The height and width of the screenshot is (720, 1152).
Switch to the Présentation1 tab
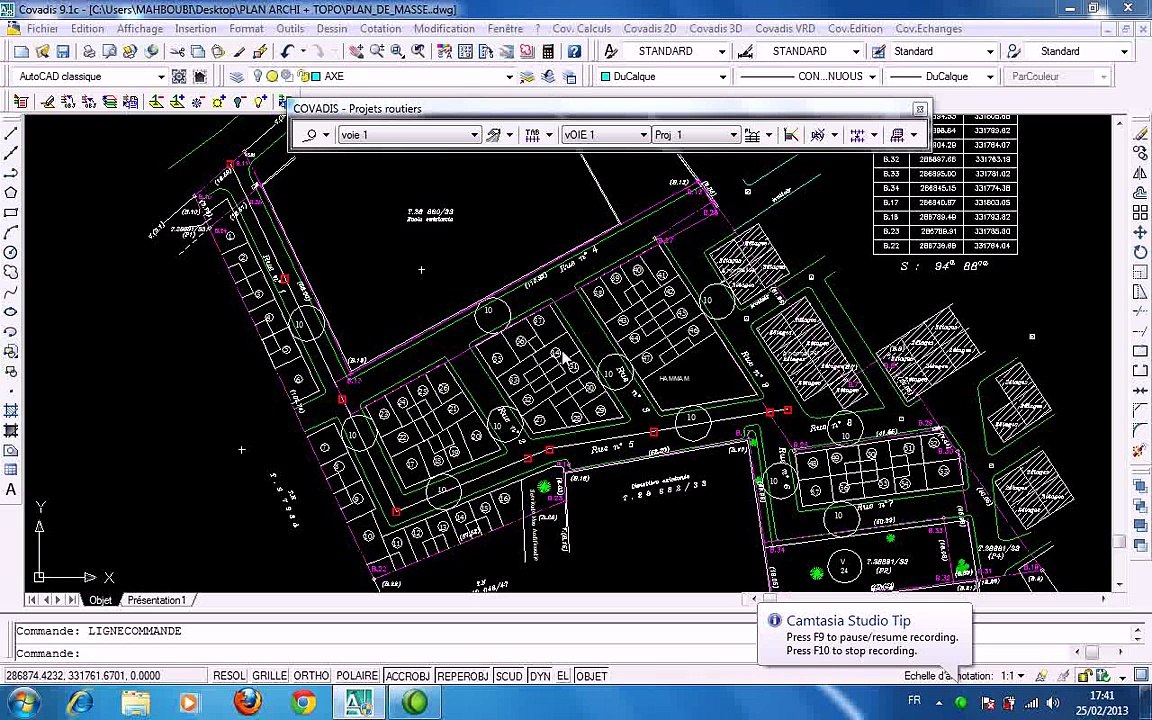point(156,600)
